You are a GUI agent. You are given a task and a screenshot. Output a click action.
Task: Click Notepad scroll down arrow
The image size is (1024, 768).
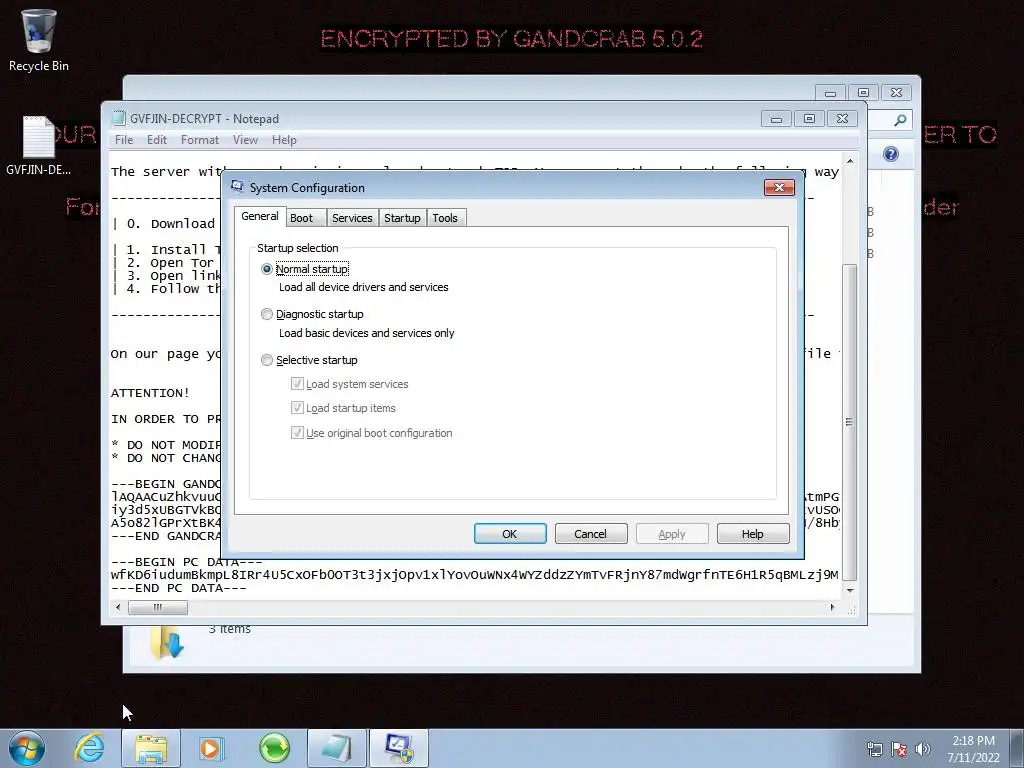(850, 590)
